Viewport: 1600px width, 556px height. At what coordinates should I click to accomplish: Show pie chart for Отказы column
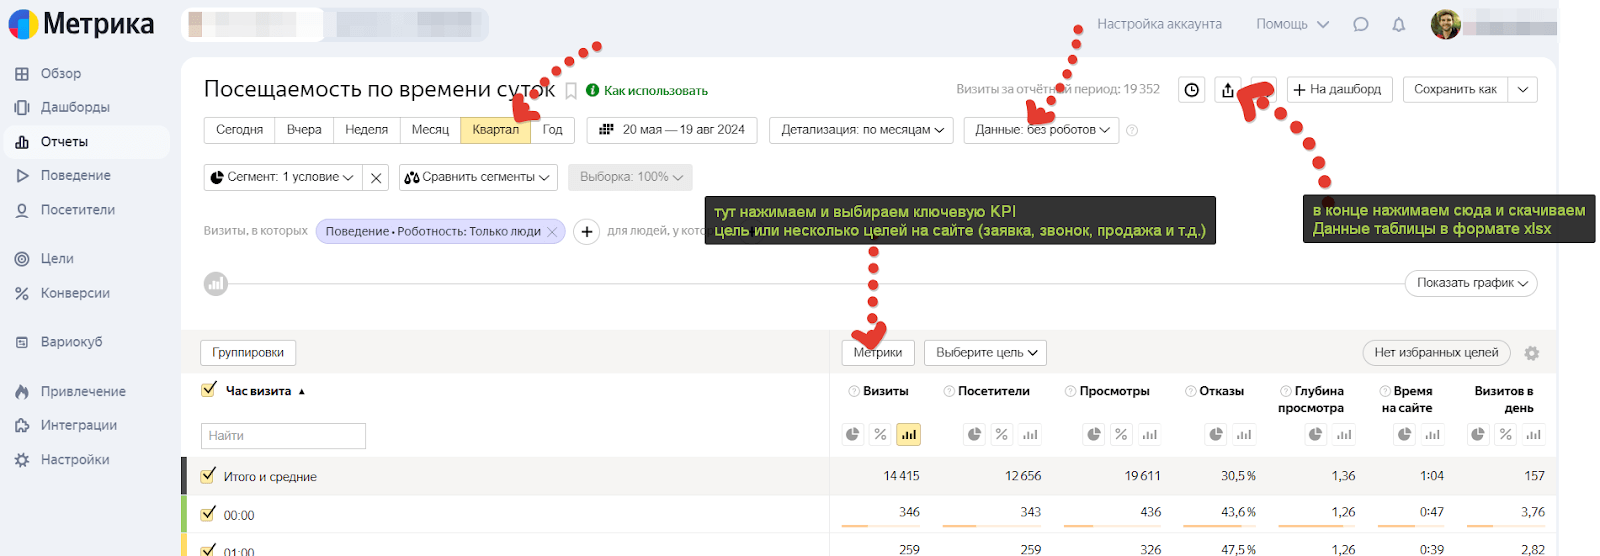pyautogui.click(x=1216, y=434)
